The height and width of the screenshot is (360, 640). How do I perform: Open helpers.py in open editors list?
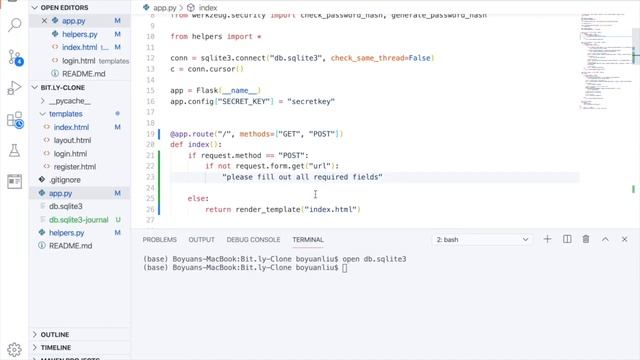[80, 34]
